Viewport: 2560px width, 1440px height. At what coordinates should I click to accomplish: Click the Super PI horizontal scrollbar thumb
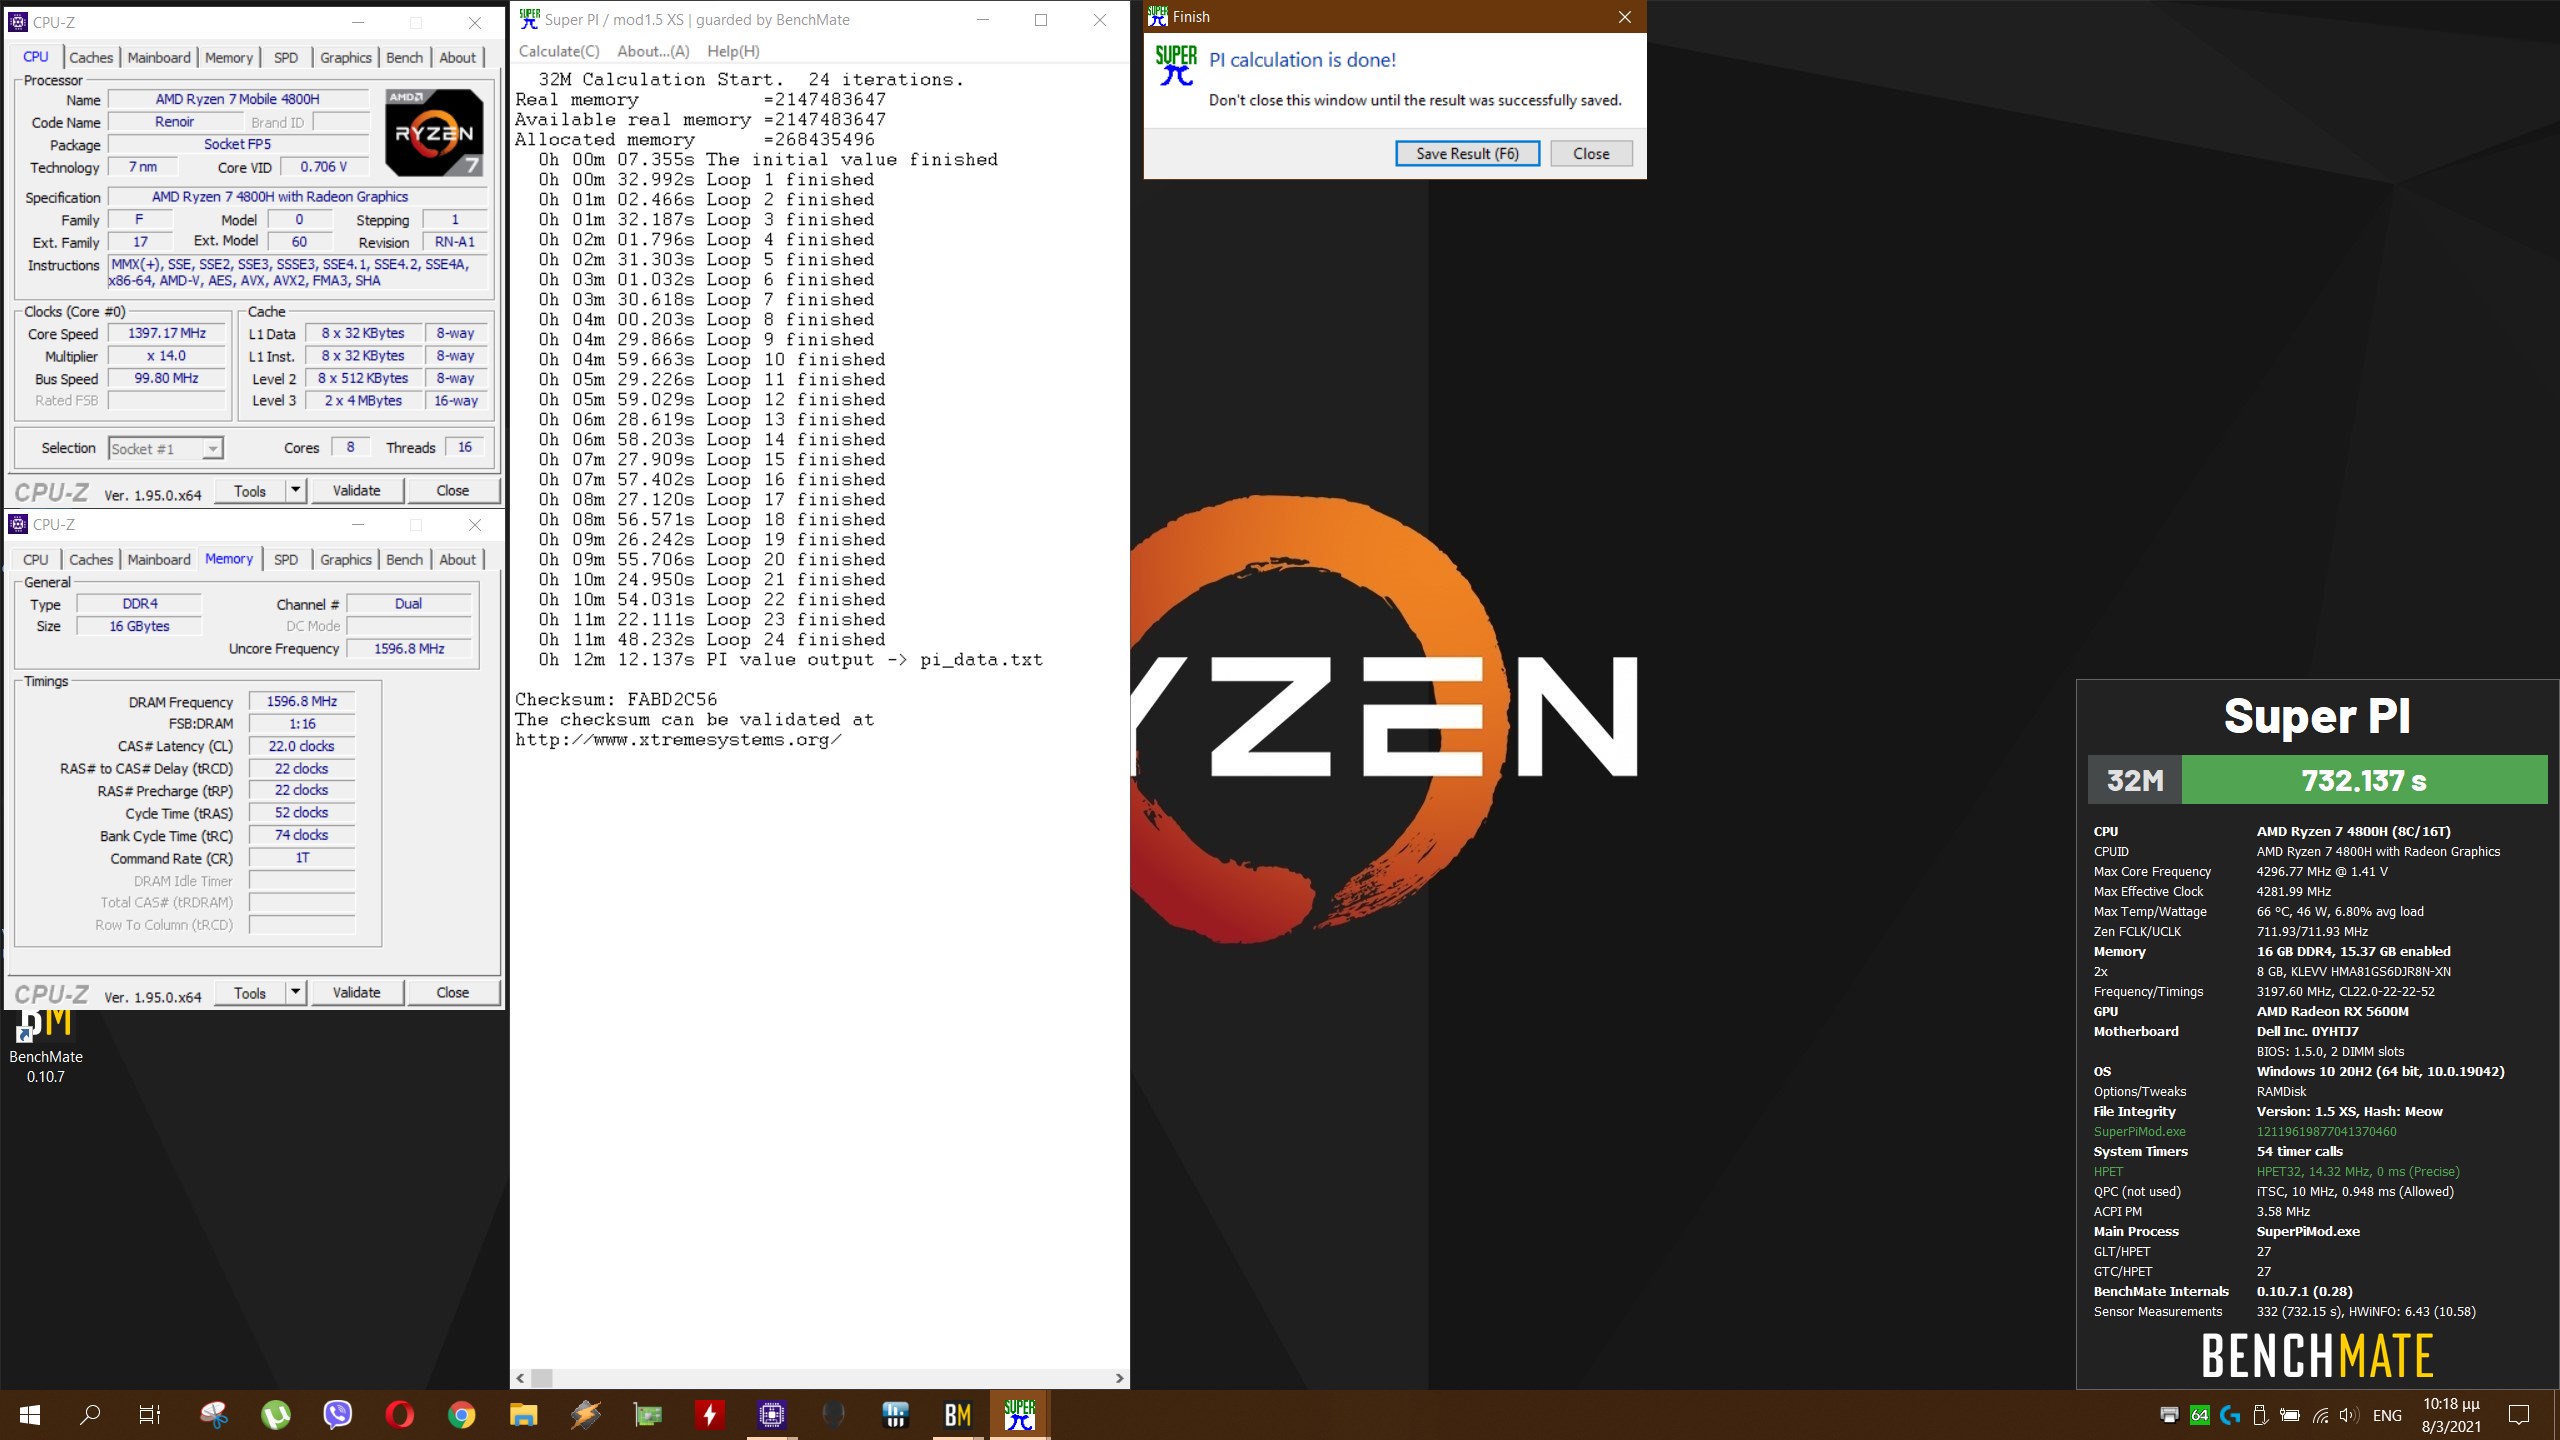(541, 1378)
